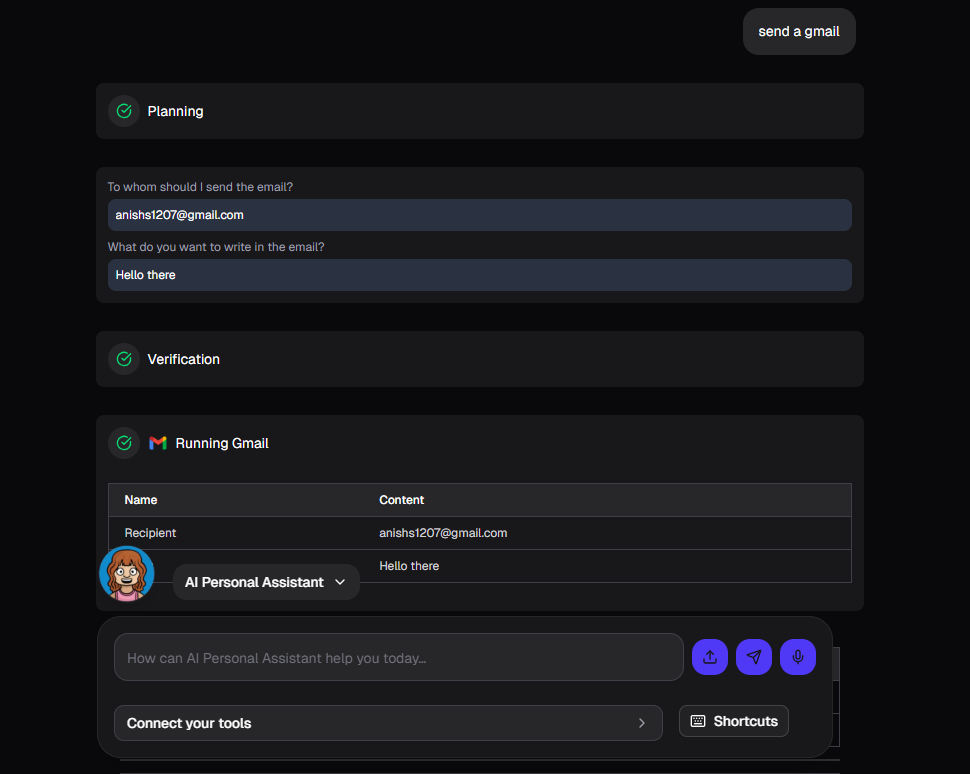Open the Shortcuts button
The width and height of the screenshot is (970, 774).
[x=734, y=721]
